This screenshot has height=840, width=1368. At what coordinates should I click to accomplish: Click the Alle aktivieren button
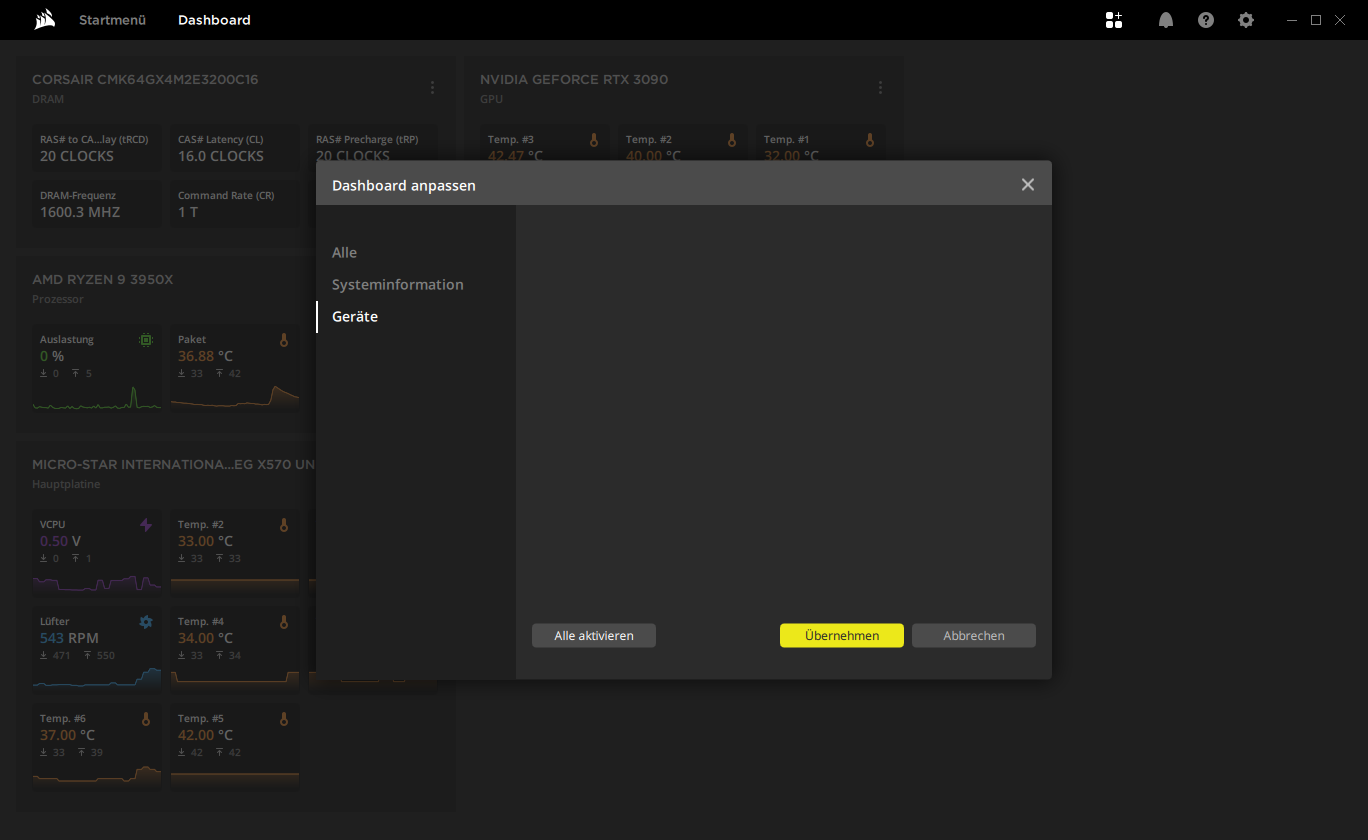click(594, 636)
